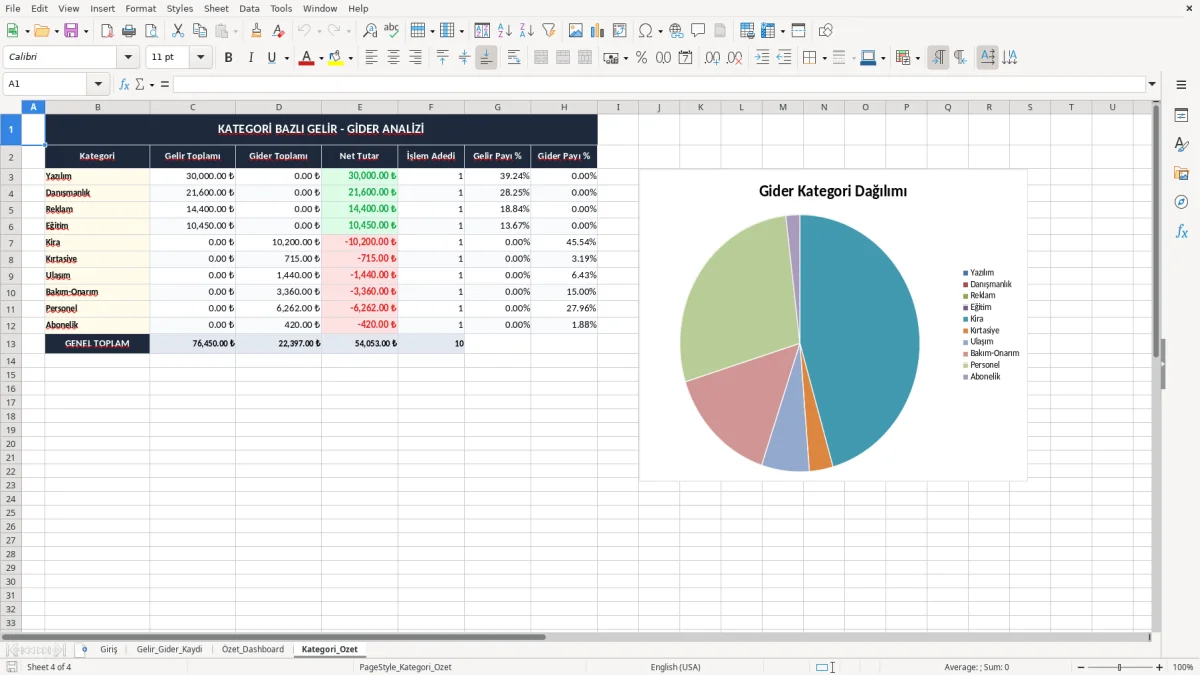Set right-to-left text direction

(960, 58)
